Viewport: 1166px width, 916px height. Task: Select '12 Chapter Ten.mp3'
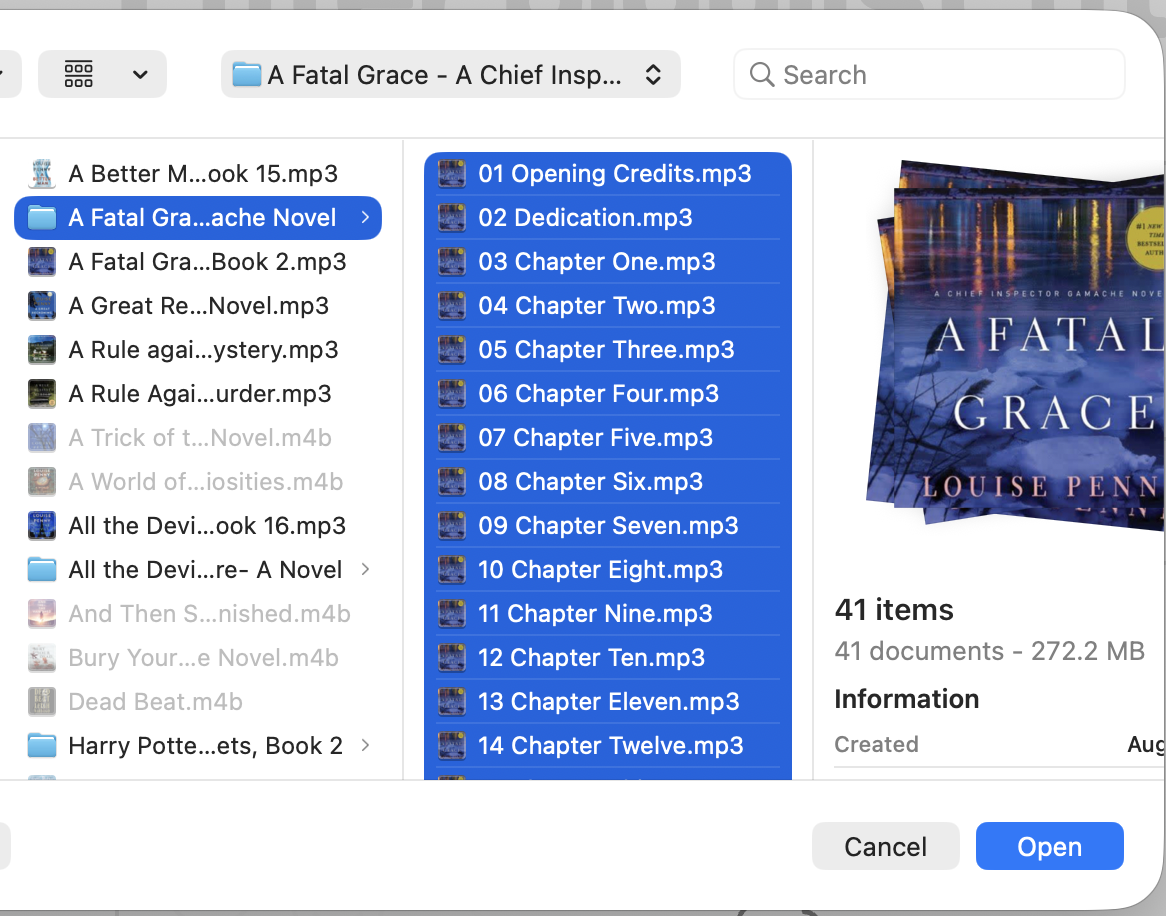coord(608,657)
